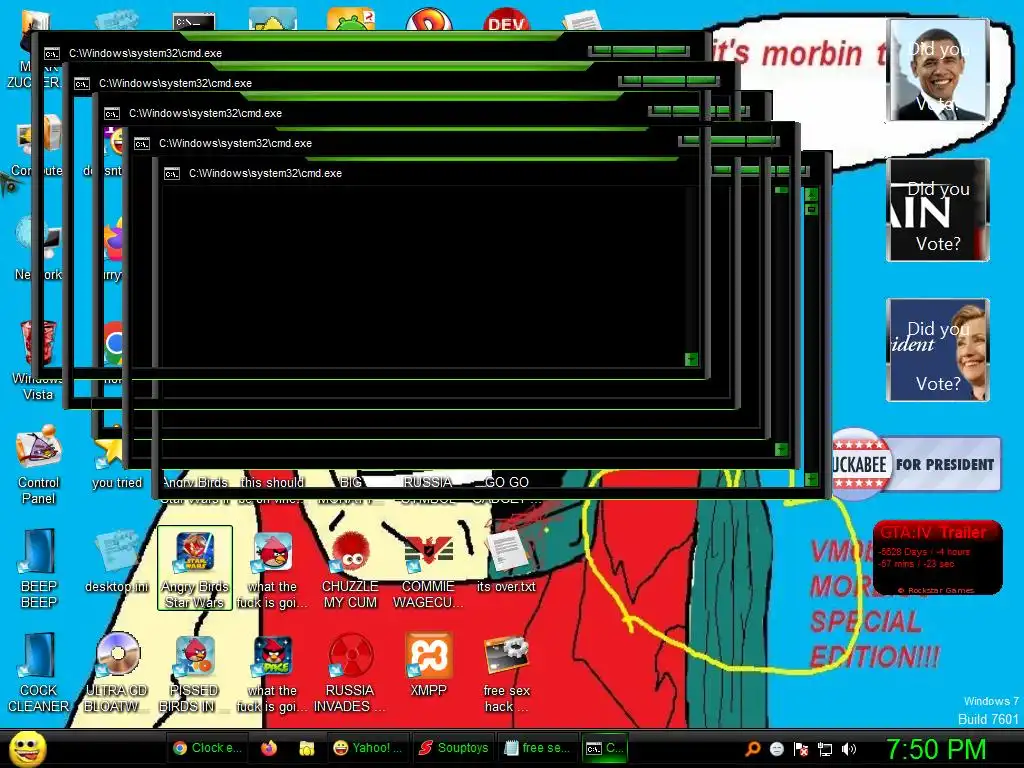Click the smiley-face Start button
The height and width of the screenshot is (768, 1024).
27,748
